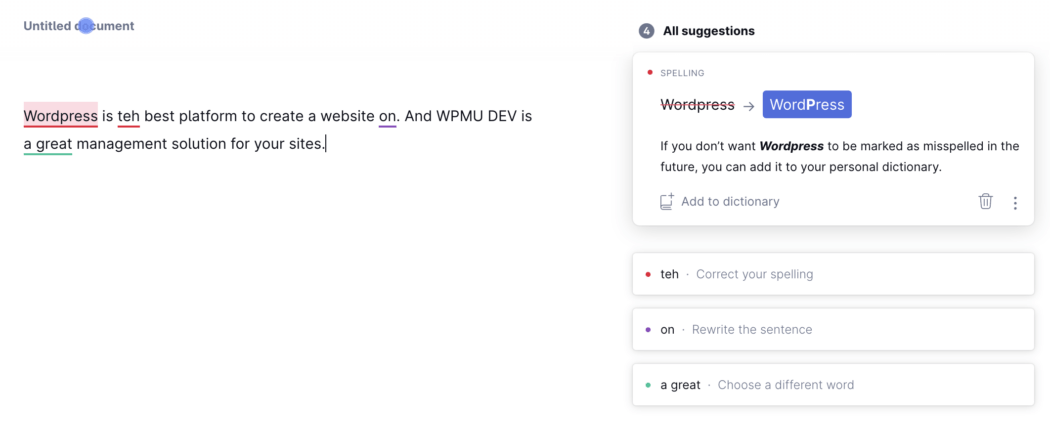Expand the teh Correct your spelling card
This screenshot has height=436, width=1050.
pyautogui.click(x=832, y=274)
